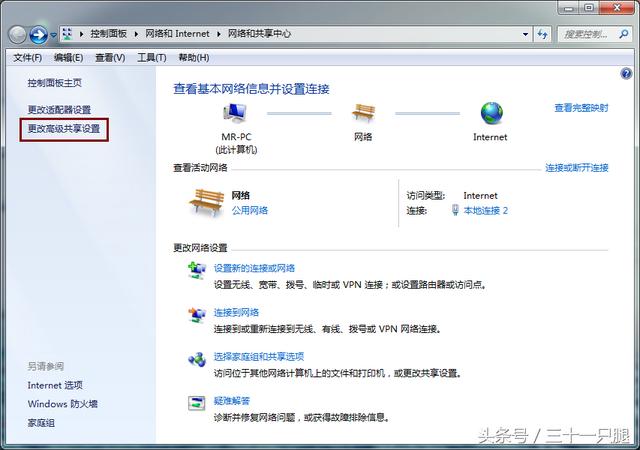Open 本地连接 2 connection link

486,211
